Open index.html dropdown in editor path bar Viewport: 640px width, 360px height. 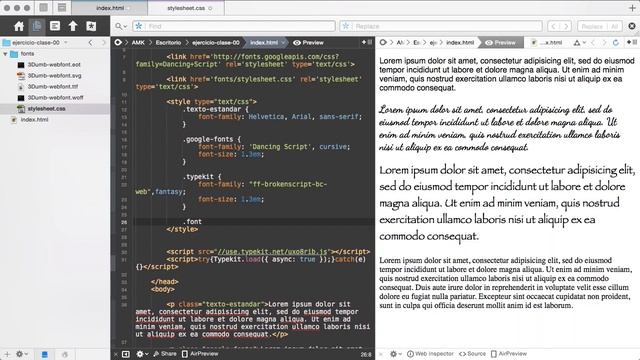(267, 42)
